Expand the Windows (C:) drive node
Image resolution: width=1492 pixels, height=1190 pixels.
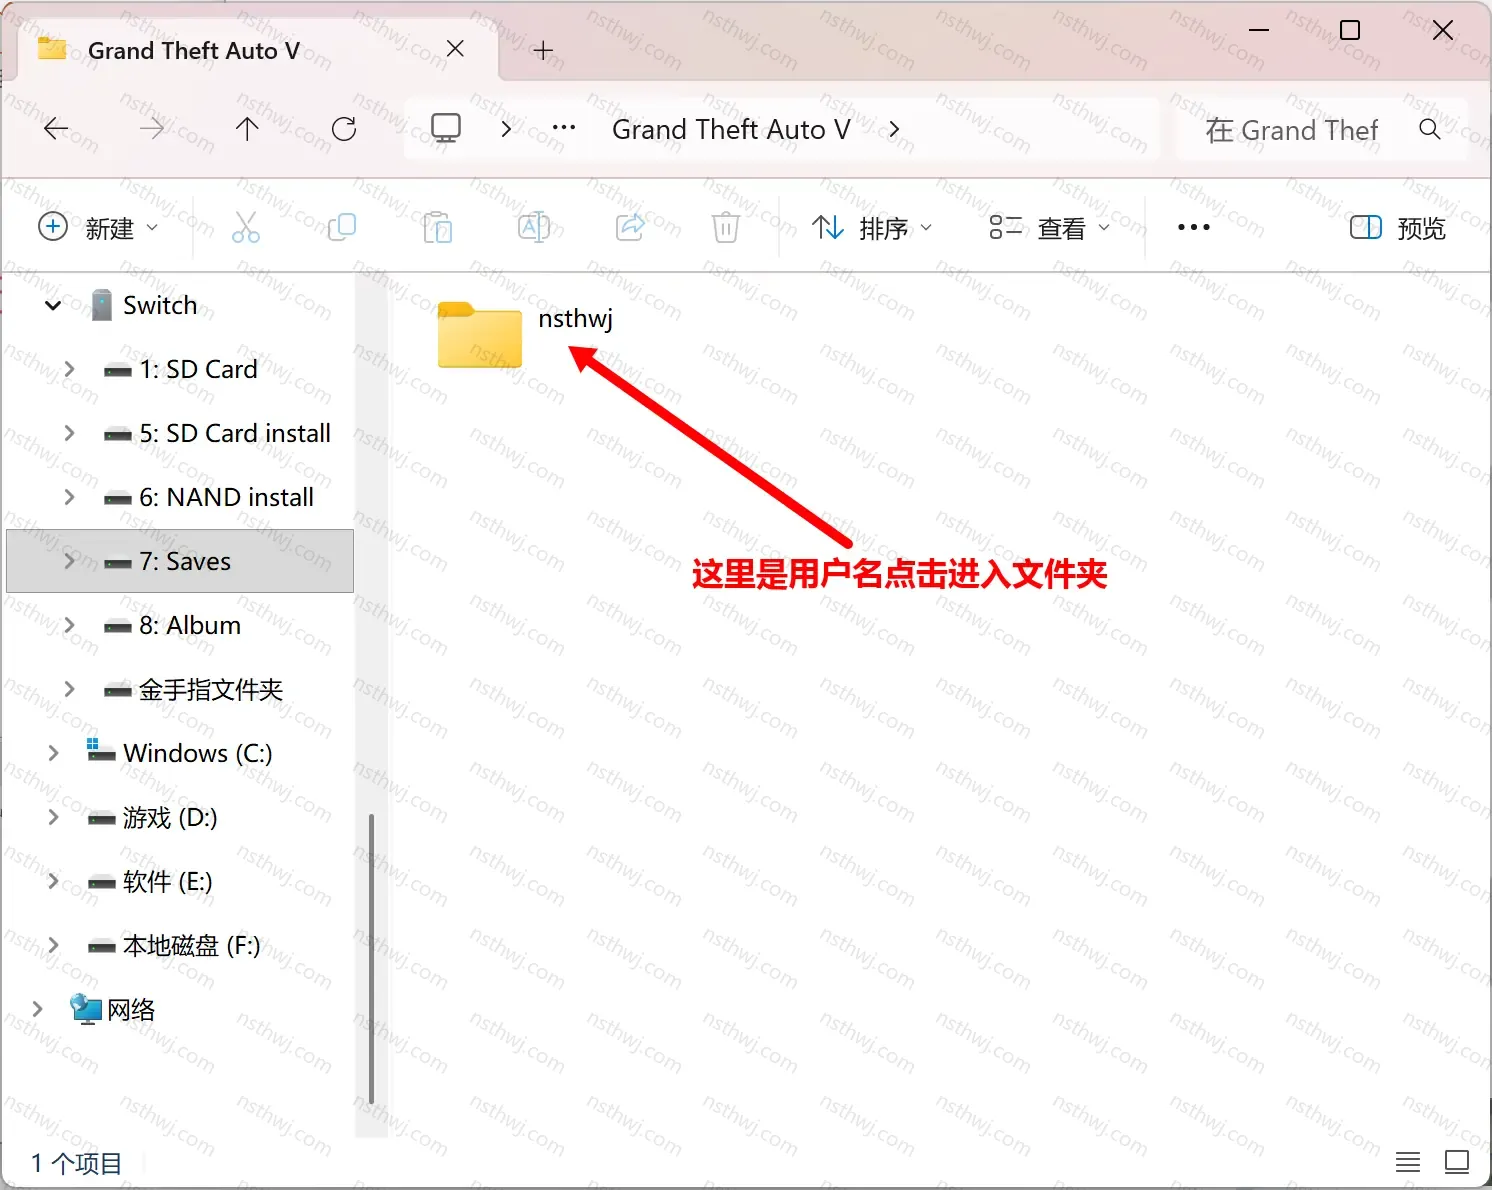[53, 753]
